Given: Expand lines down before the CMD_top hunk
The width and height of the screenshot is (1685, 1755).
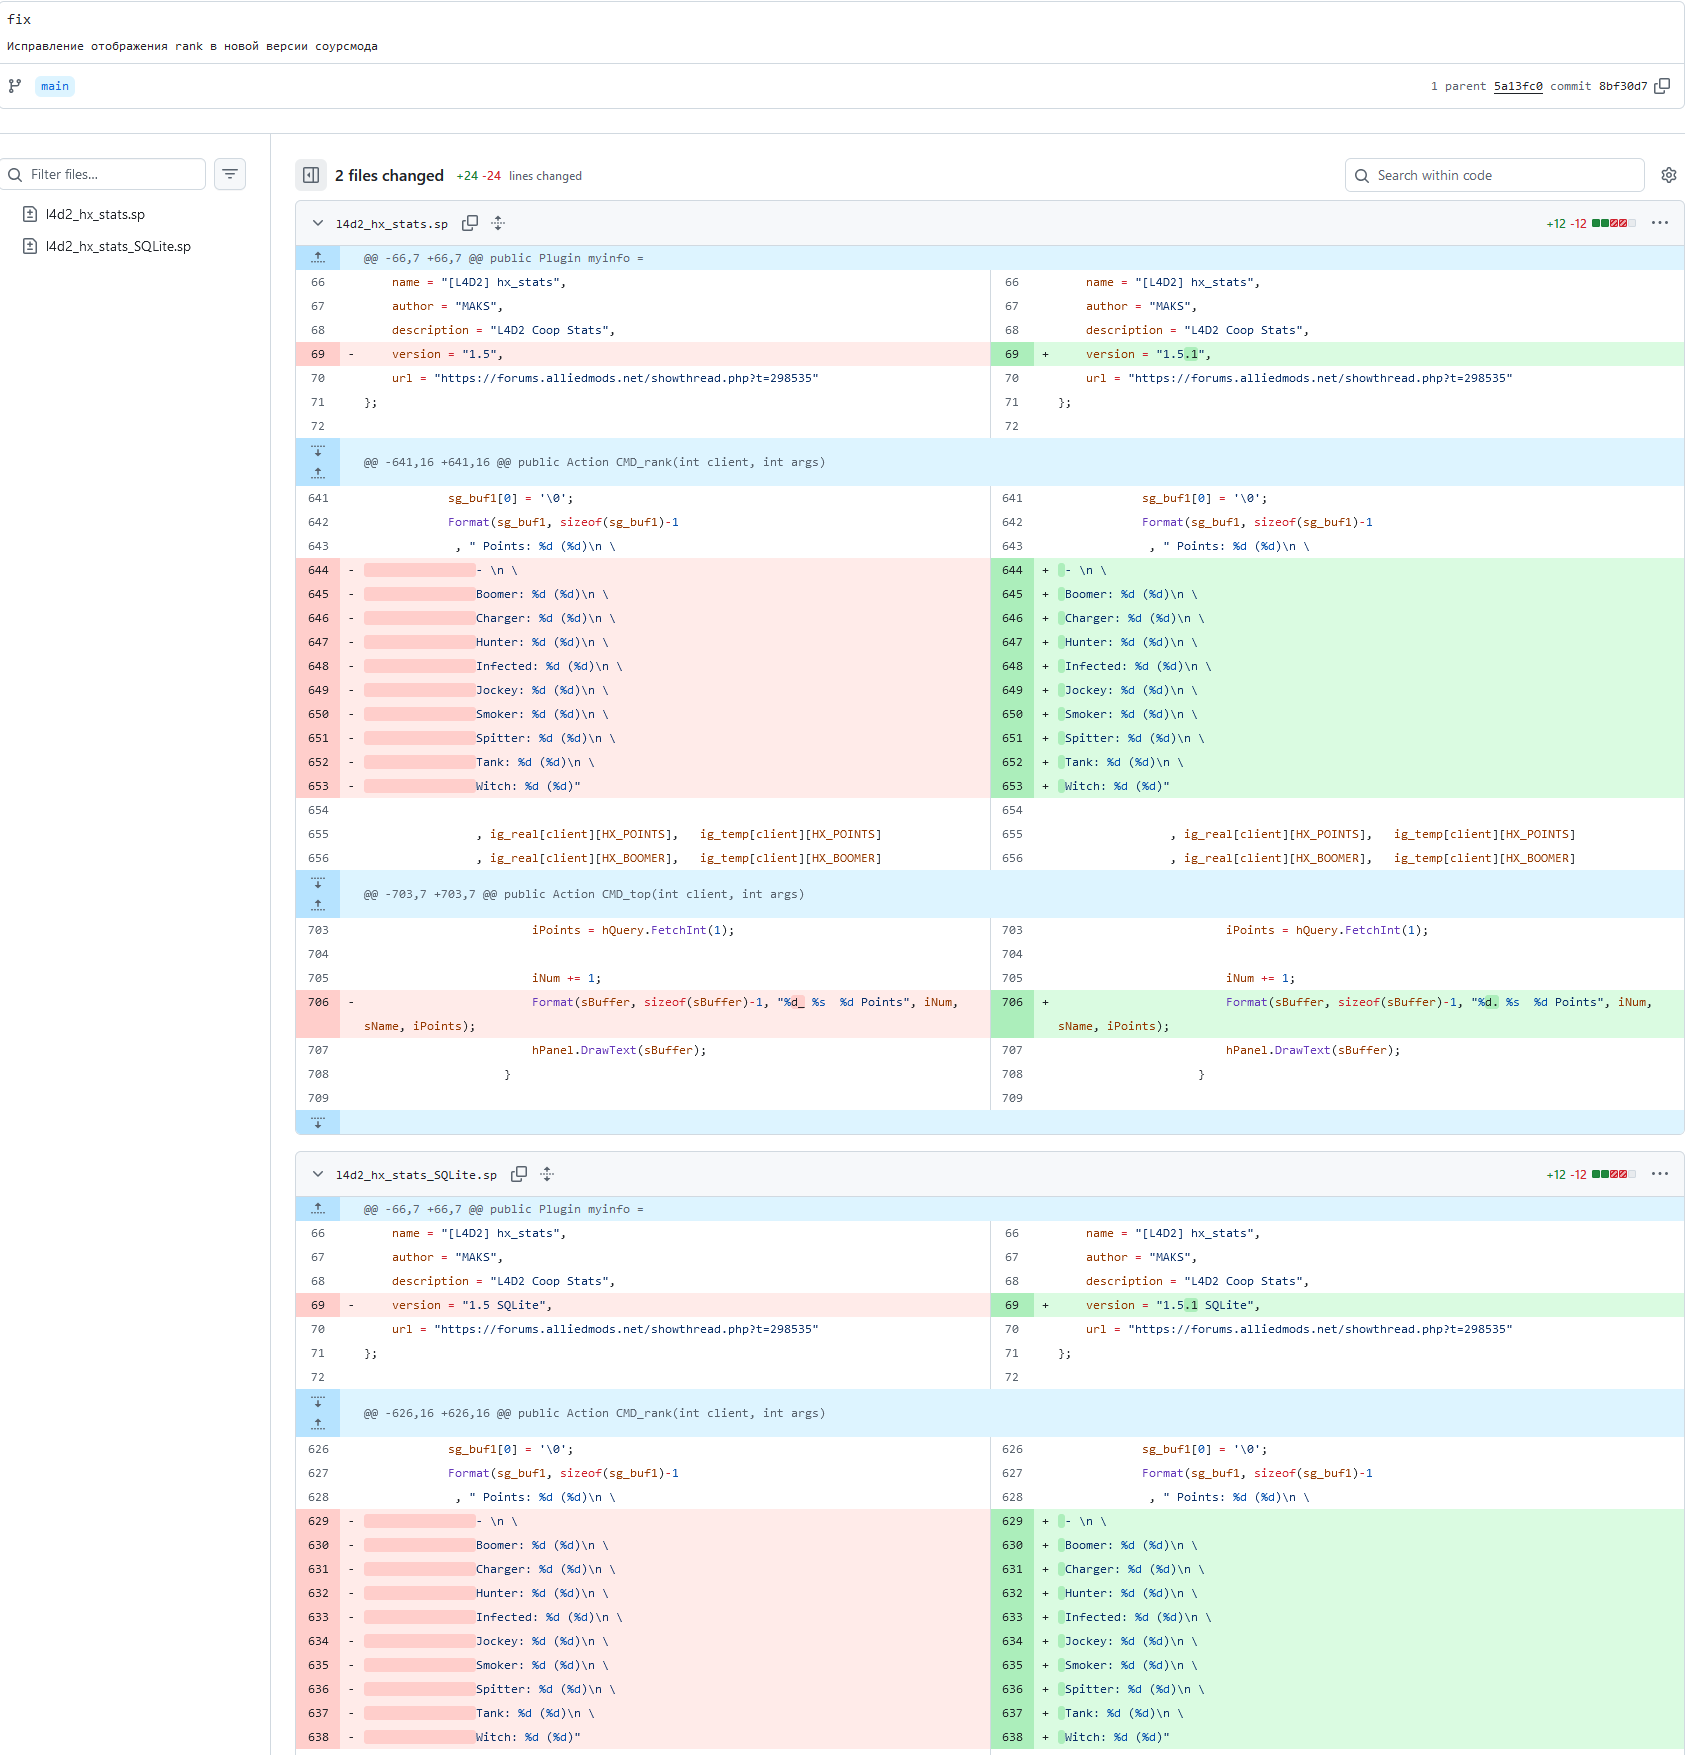Looking at the screenshot, I should tap(318, 882).
